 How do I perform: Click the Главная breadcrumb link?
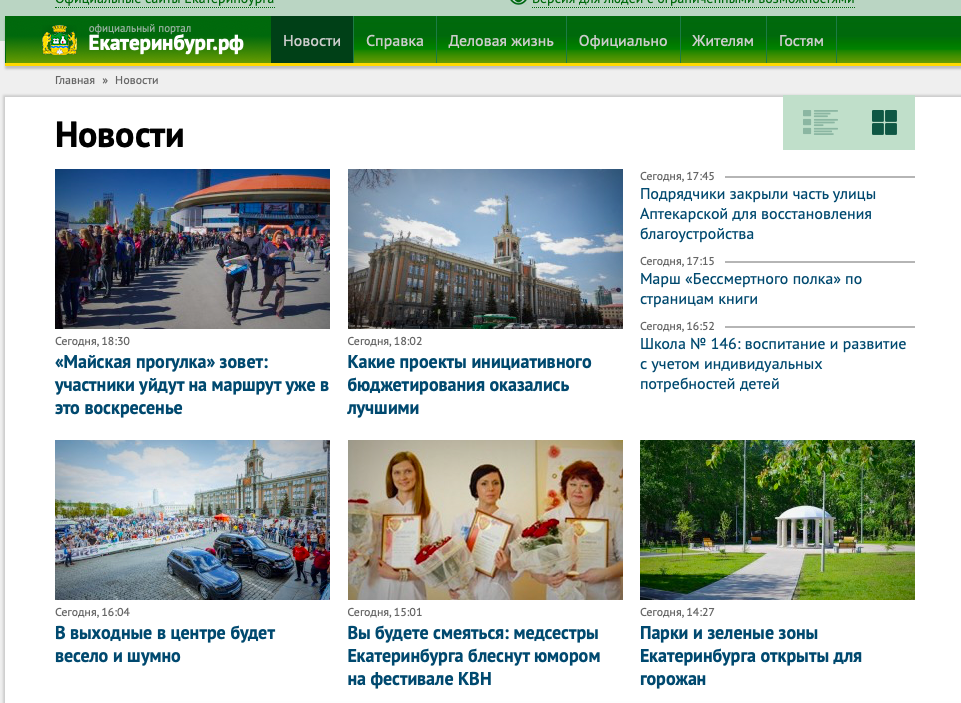coord(75,80)
